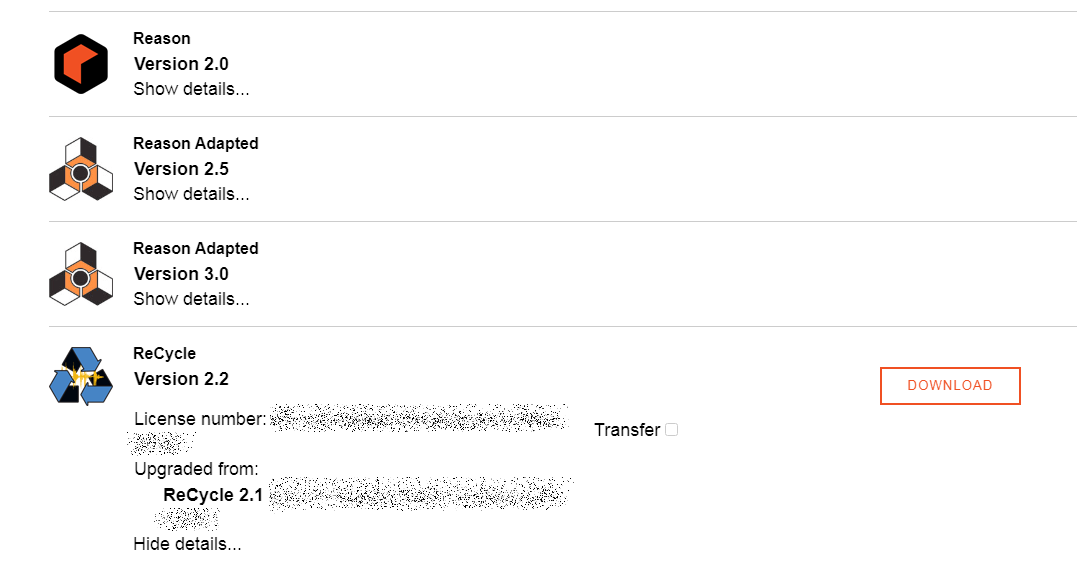Click the Reason Adapted title above Version 3.0
This screenshot has width=1077, height=572.
(x=196, y=249)
